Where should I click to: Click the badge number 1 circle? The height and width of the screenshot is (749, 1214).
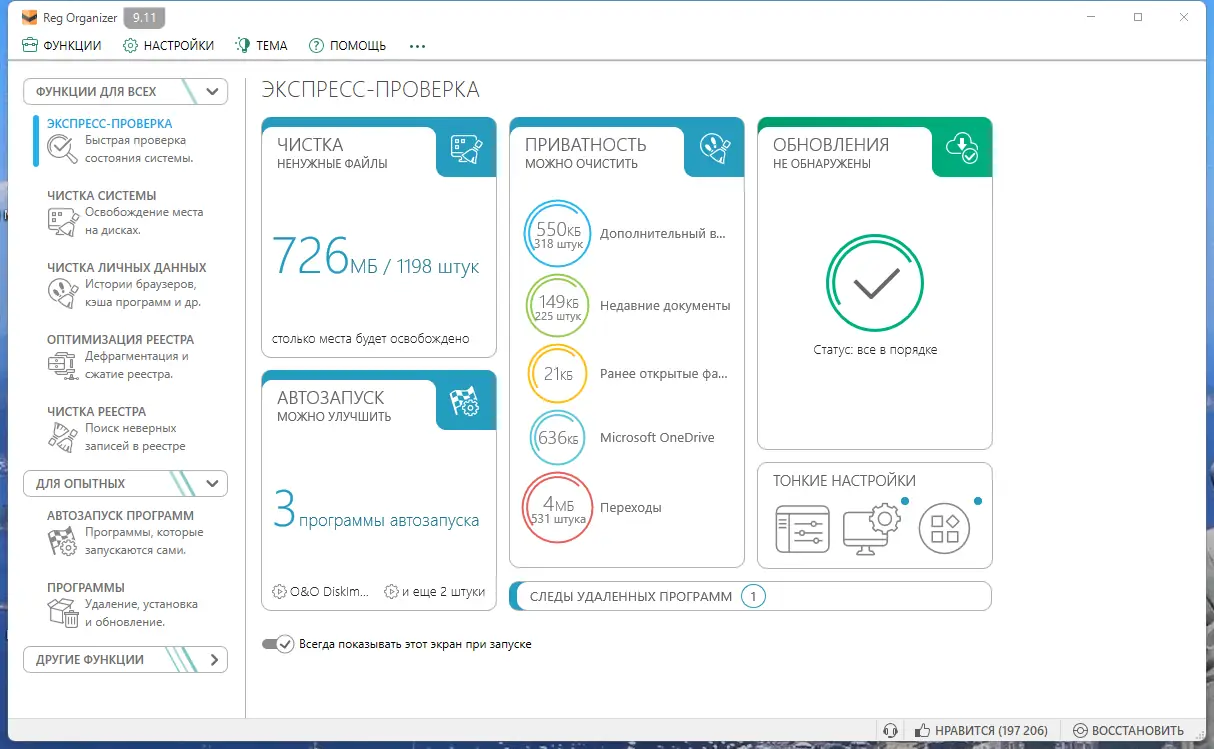coord(754,597)
